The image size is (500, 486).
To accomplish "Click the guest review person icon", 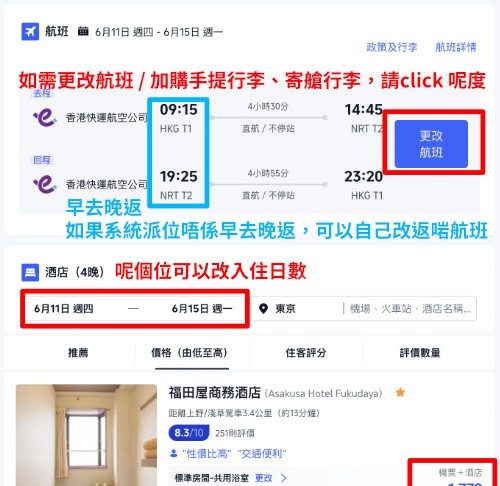I will (x=173, y=453).
